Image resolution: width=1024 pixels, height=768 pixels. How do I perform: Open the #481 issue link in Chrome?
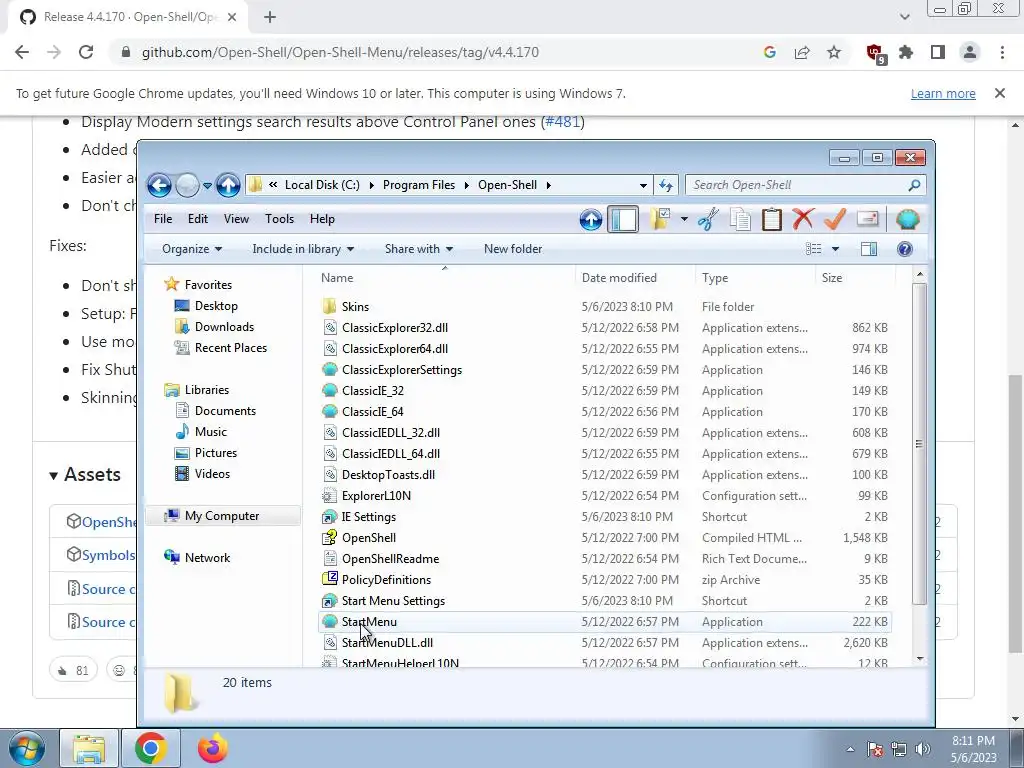click(562, 122)
